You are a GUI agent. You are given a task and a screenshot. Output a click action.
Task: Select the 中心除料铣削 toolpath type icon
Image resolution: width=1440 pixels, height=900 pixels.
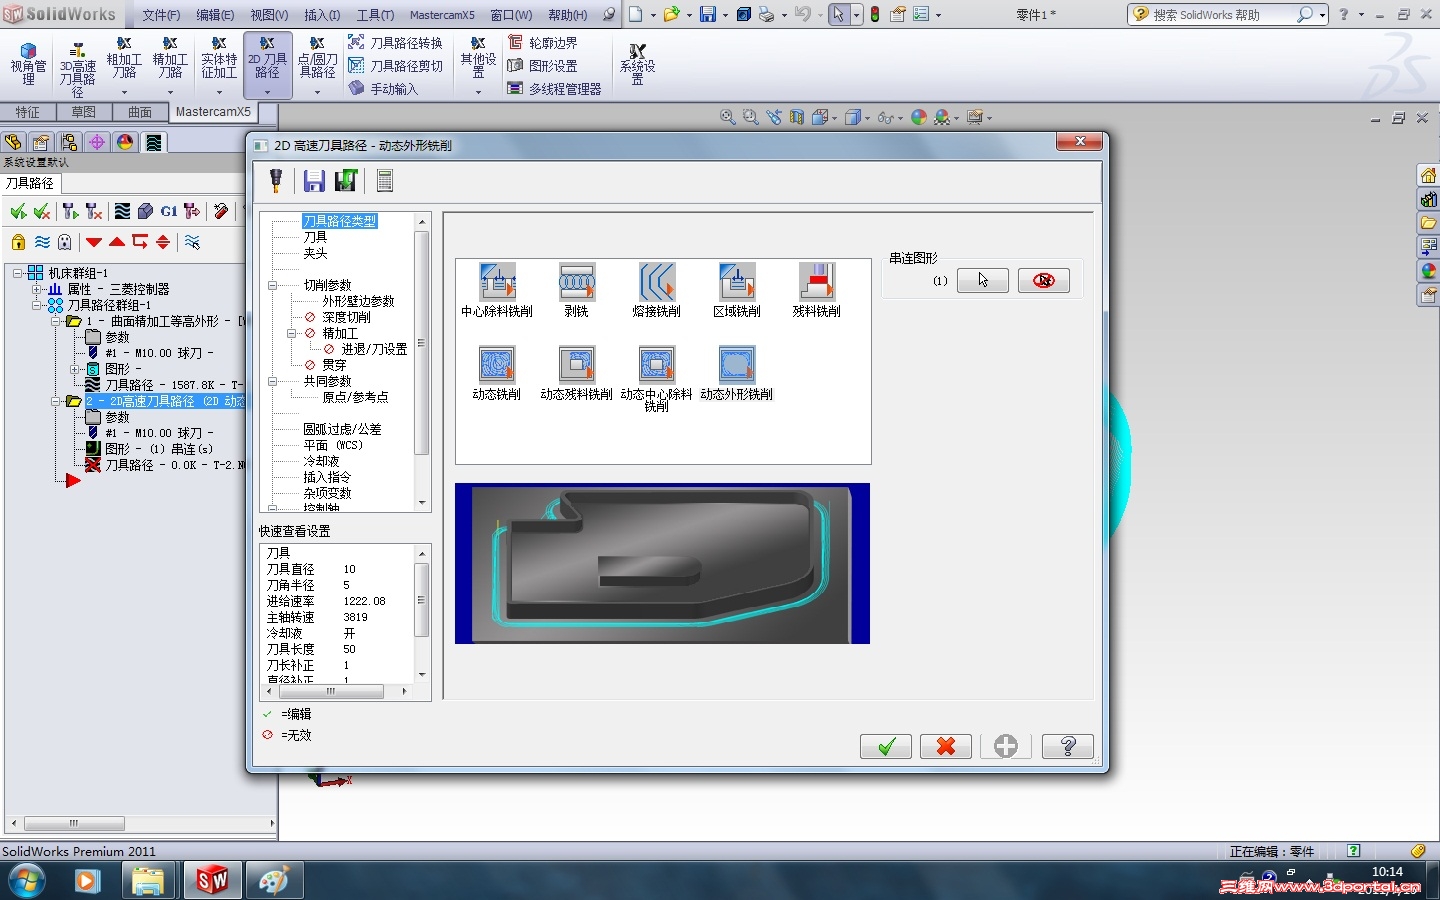coord(497,282)
